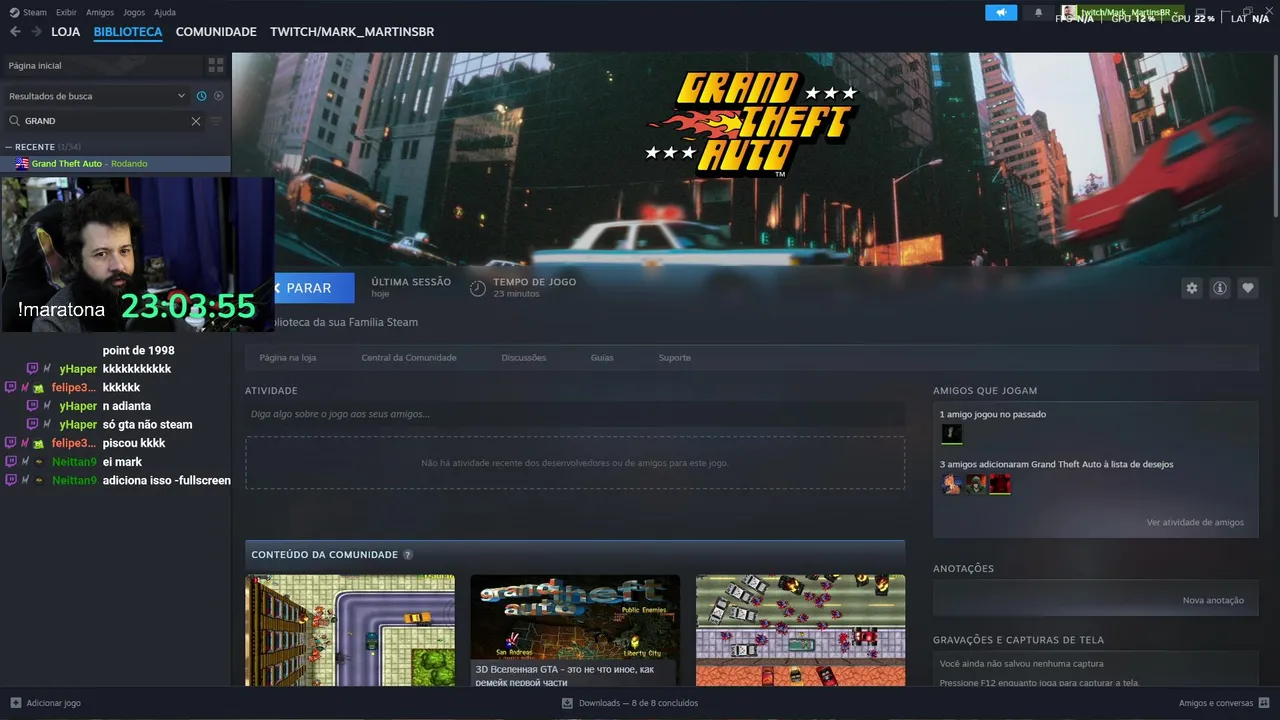Show game information icon
The height and width of the screenshot is (720, 1280).
pyautogui.click(x=1220, y=288)
